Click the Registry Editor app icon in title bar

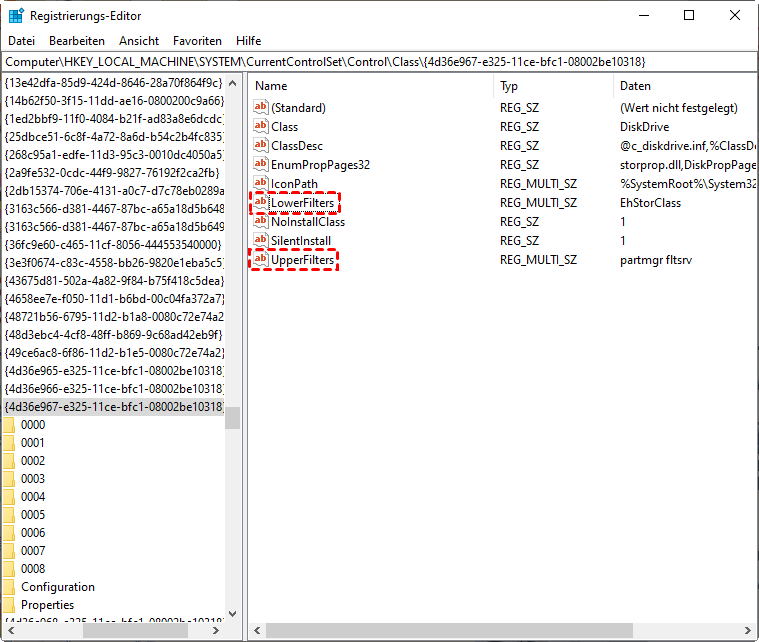coord(16,15)
